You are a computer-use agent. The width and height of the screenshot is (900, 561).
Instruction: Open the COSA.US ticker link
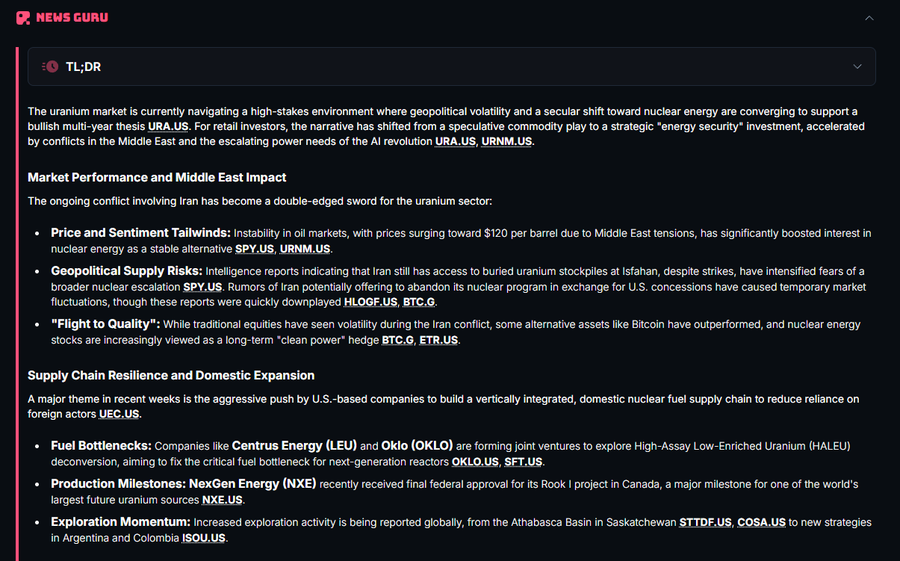point(761,523)
